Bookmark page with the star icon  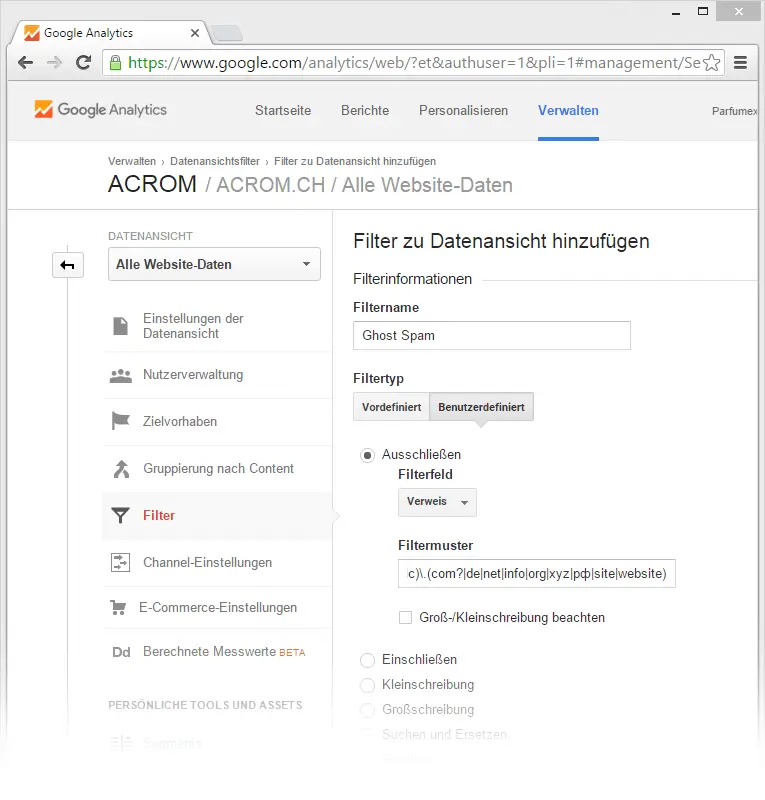712,62
